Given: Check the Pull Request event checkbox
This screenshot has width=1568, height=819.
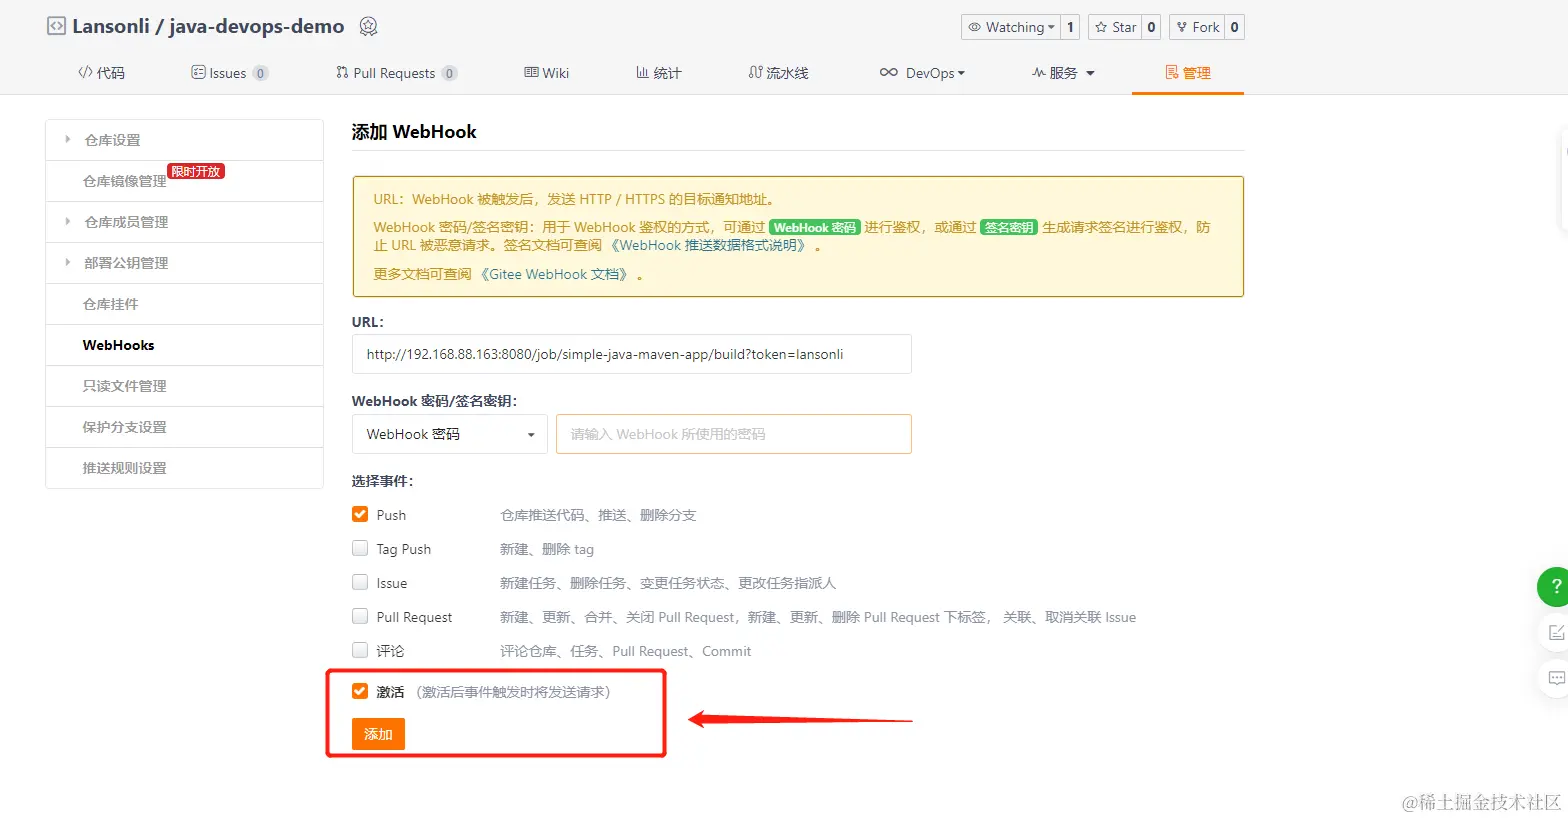Looking at the screenshot, I should coord(360,616).
